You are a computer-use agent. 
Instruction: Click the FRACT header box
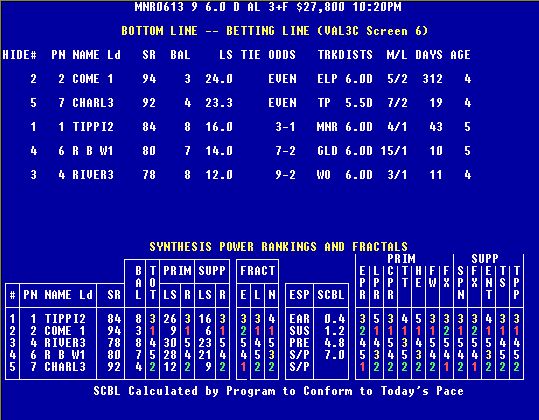pos(257,271)
